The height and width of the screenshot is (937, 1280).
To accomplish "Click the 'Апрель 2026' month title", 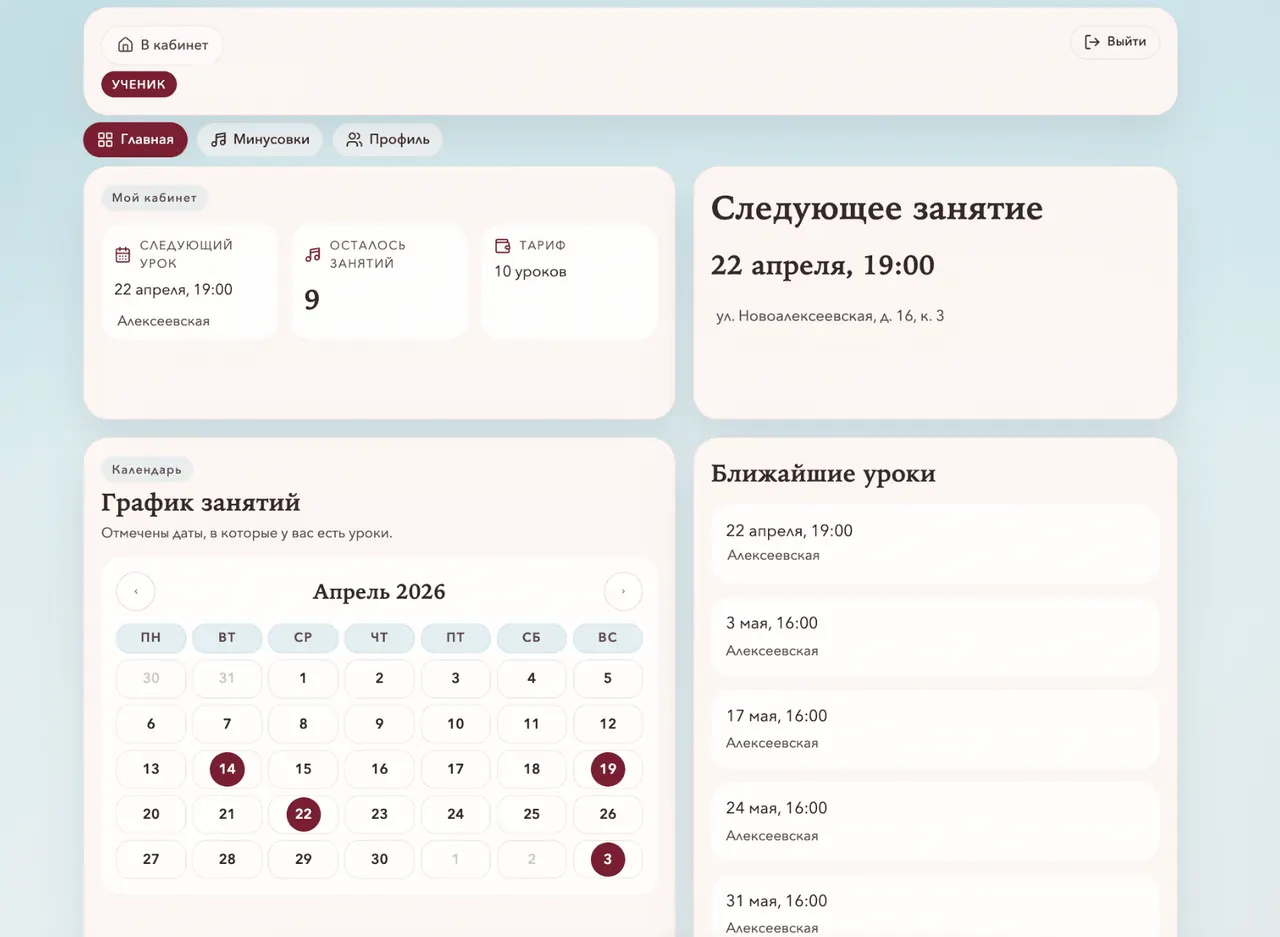I will (x=379, y=591).
